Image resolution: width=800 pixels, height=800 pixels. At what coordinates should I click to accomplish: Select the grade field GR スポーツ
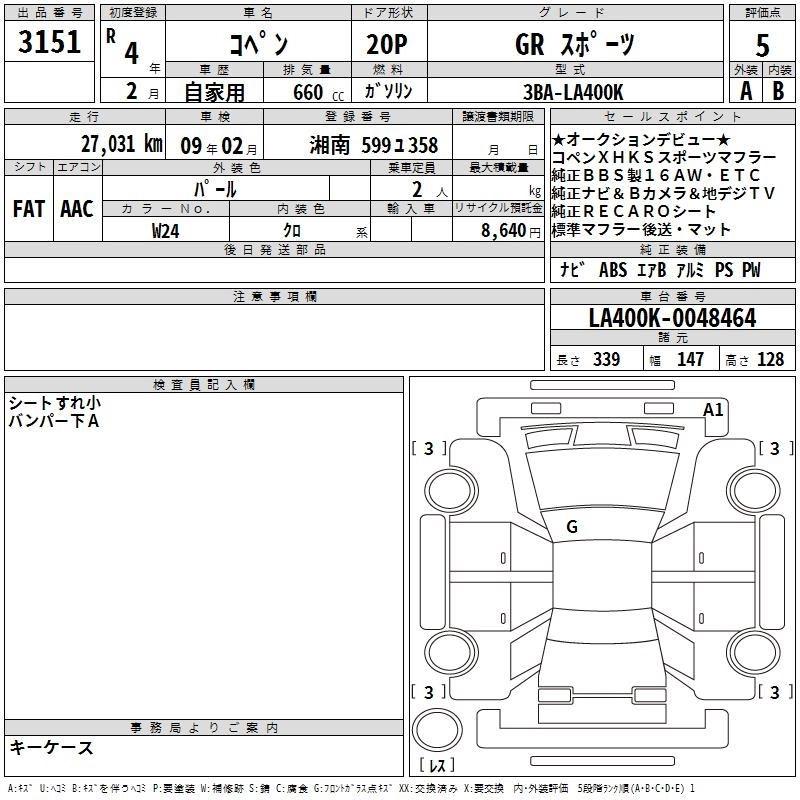tap(574, 44)
